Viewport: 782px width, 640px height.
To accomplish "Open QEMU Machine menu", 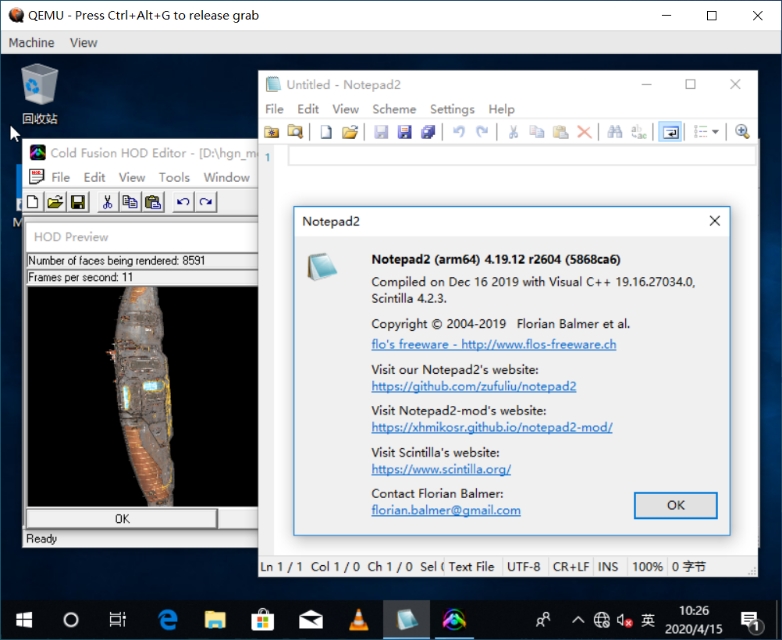I will tap(31, 43).
